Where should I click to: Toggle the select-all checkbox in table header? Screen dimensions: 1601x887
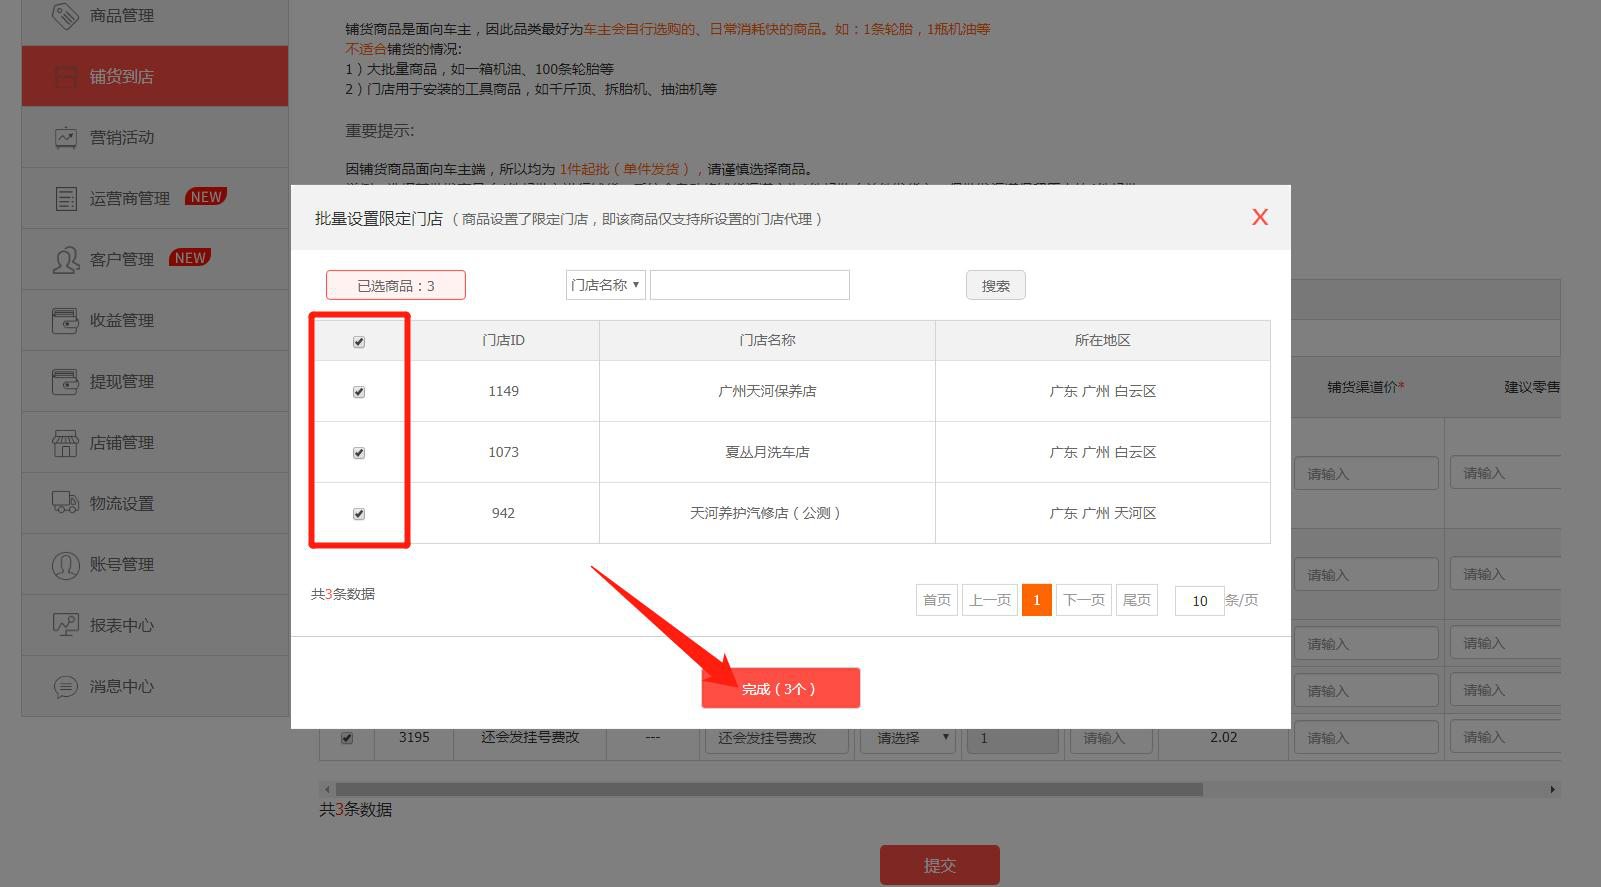(x=359, y=342)
